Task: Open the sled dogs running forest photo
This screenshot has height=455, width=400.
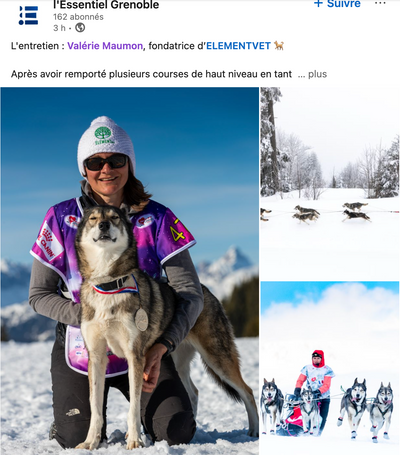Action: pyautogui.click(x=330, y=184)
